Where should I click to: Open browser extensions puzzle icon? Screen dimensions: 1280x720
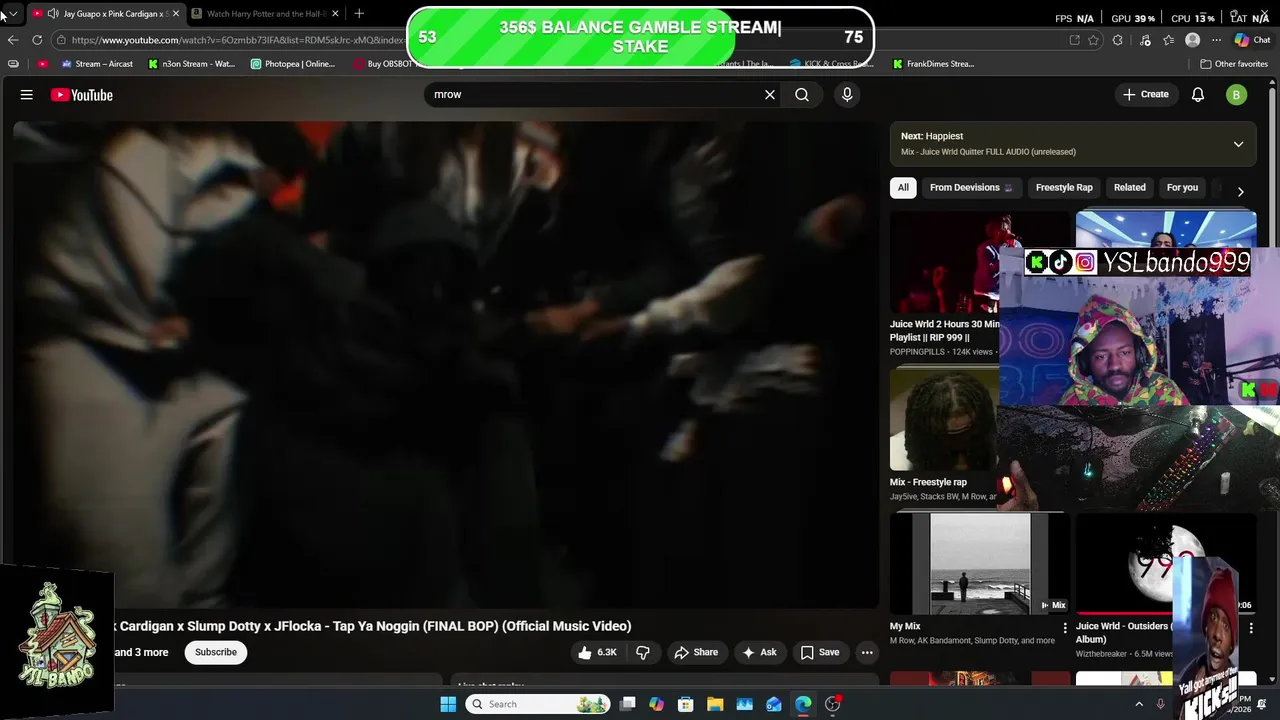(1118, 40)
